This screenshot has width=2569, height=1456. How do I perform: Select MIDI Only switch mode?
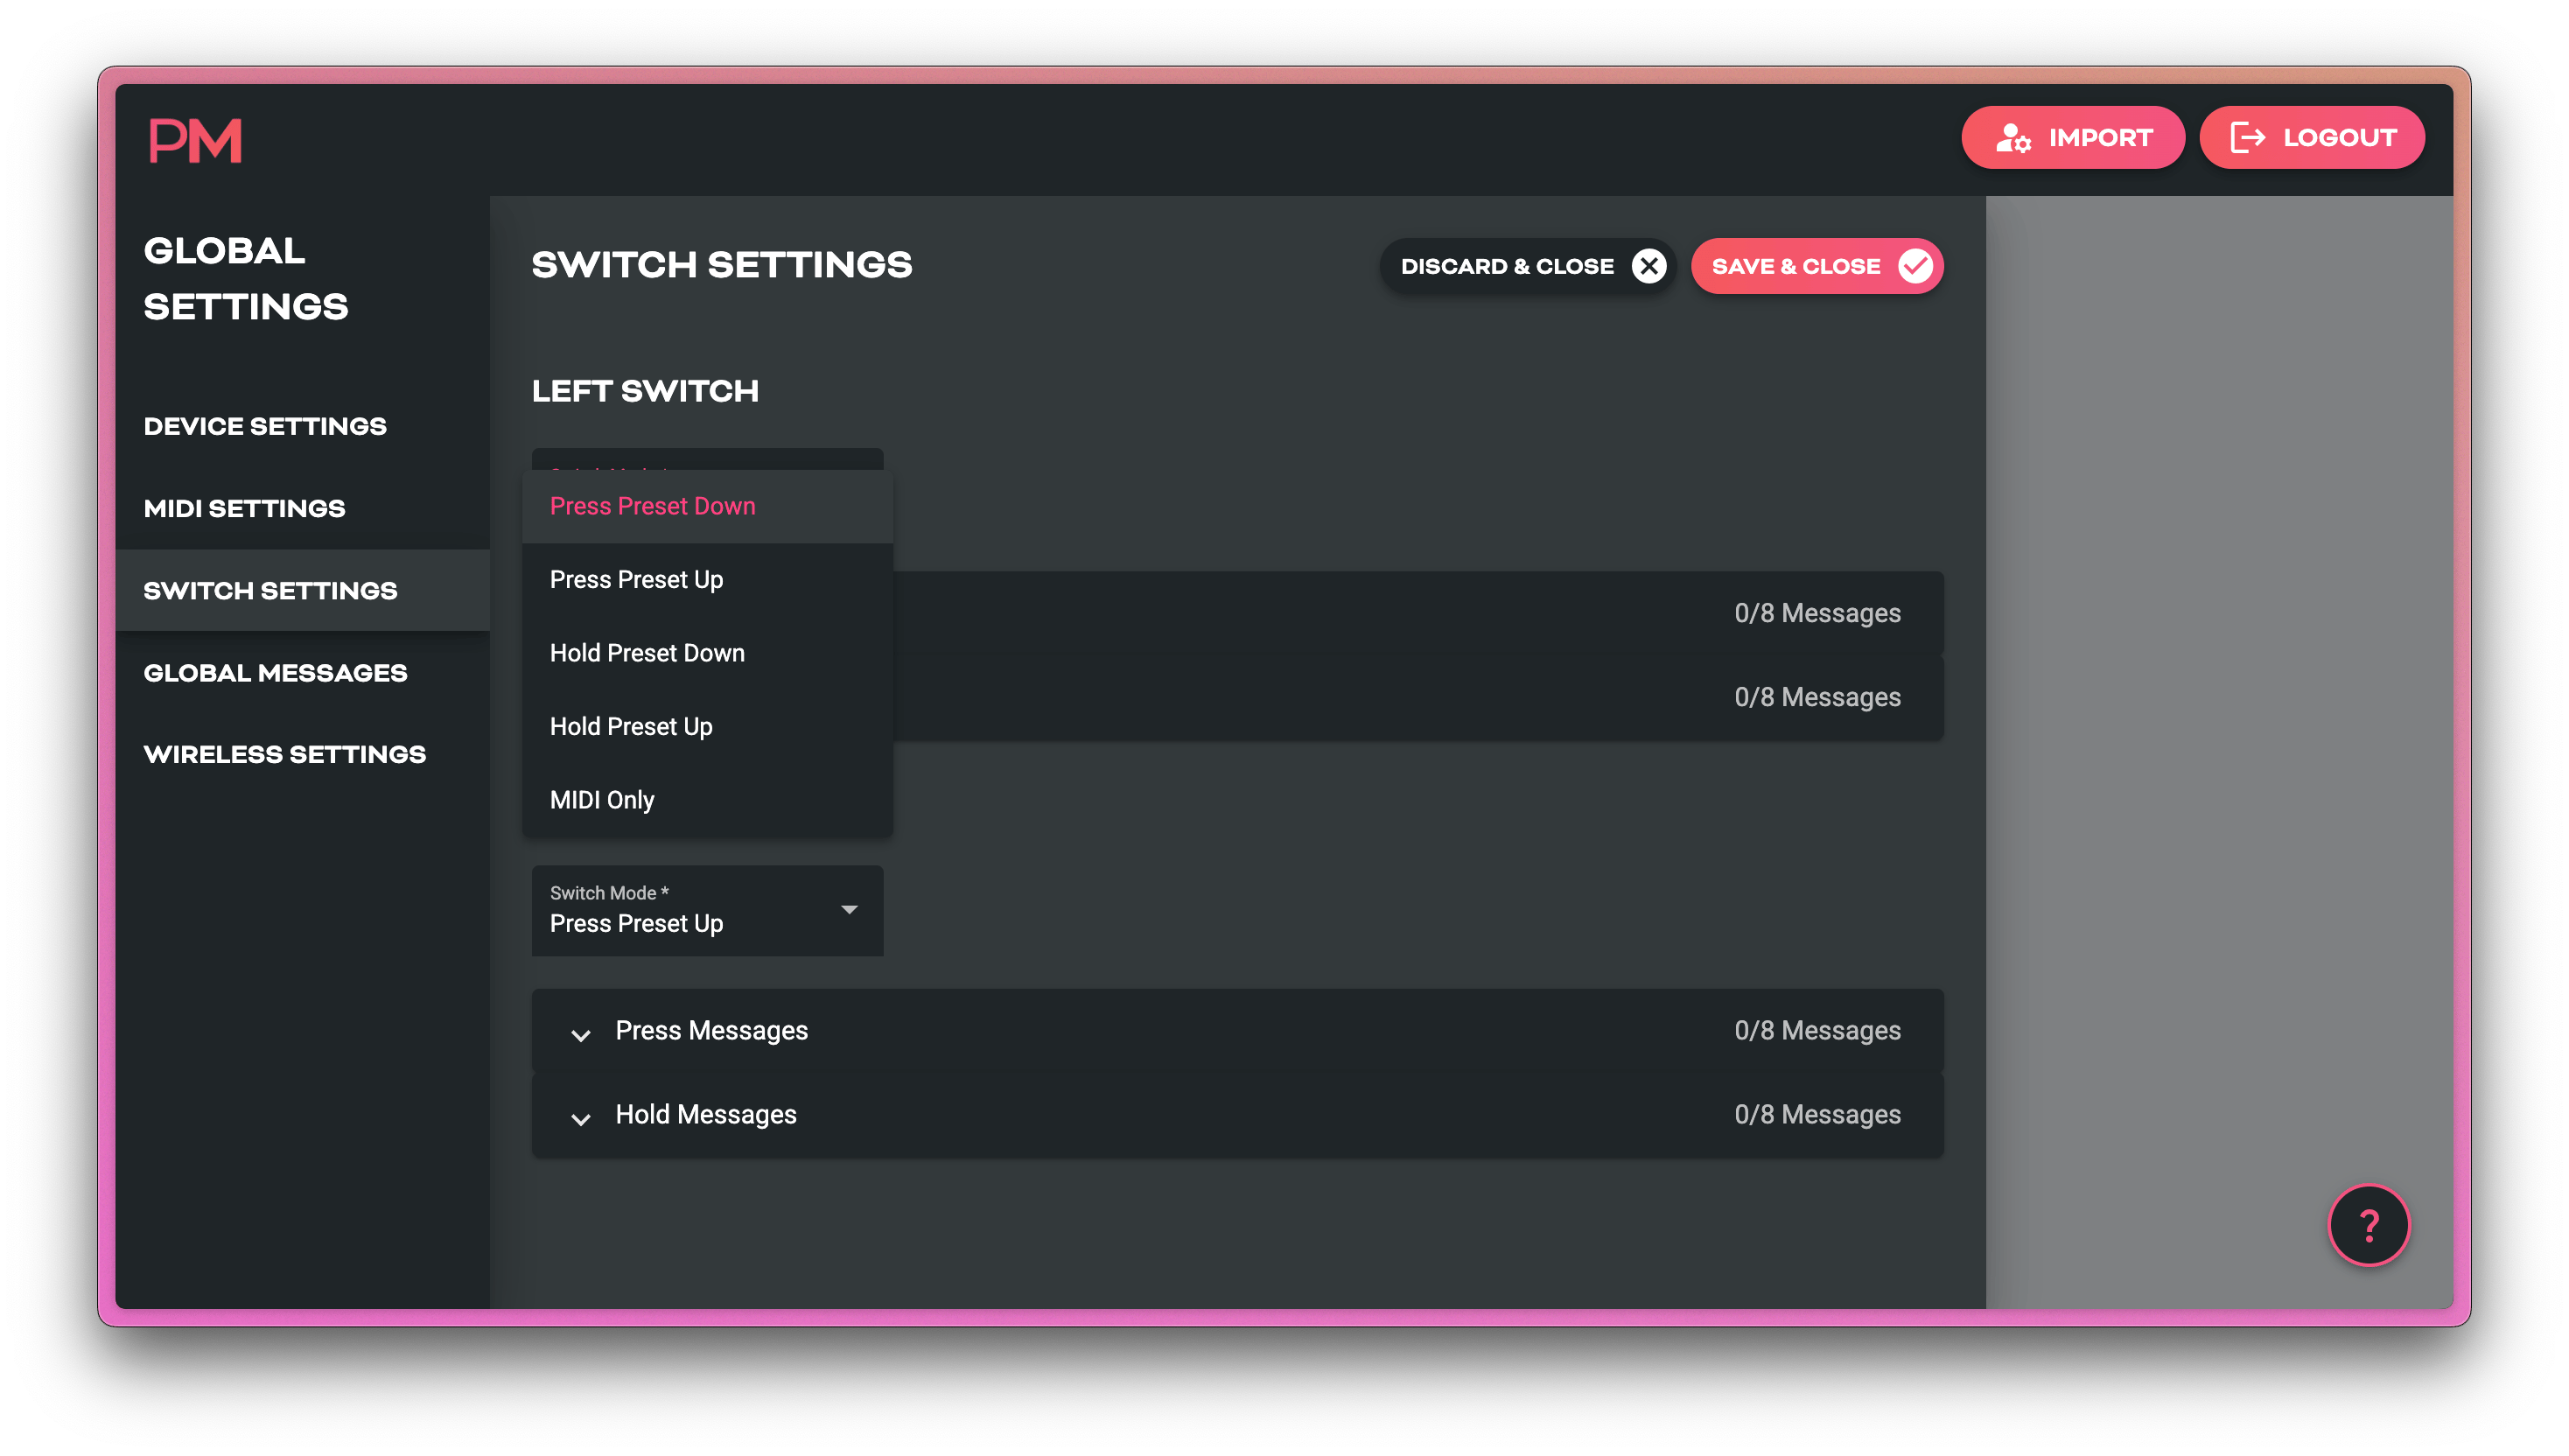pyautogui.click(x=602, y=799)
